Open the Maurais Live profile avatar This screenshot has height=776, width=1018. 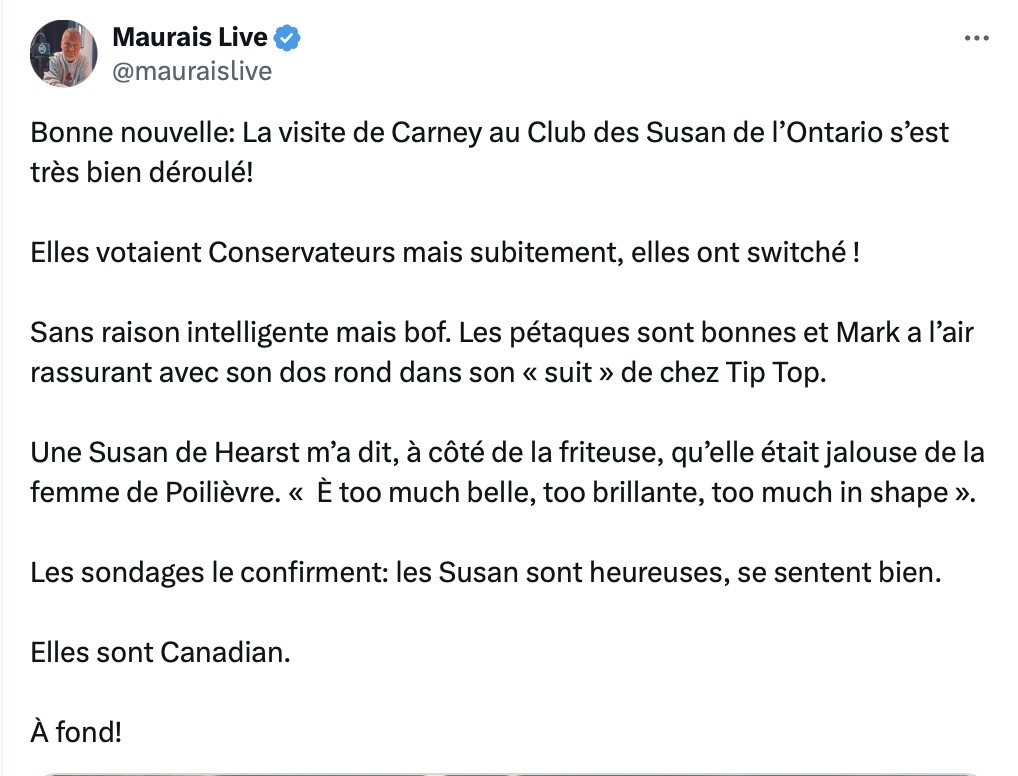click(x=64, y=53)
